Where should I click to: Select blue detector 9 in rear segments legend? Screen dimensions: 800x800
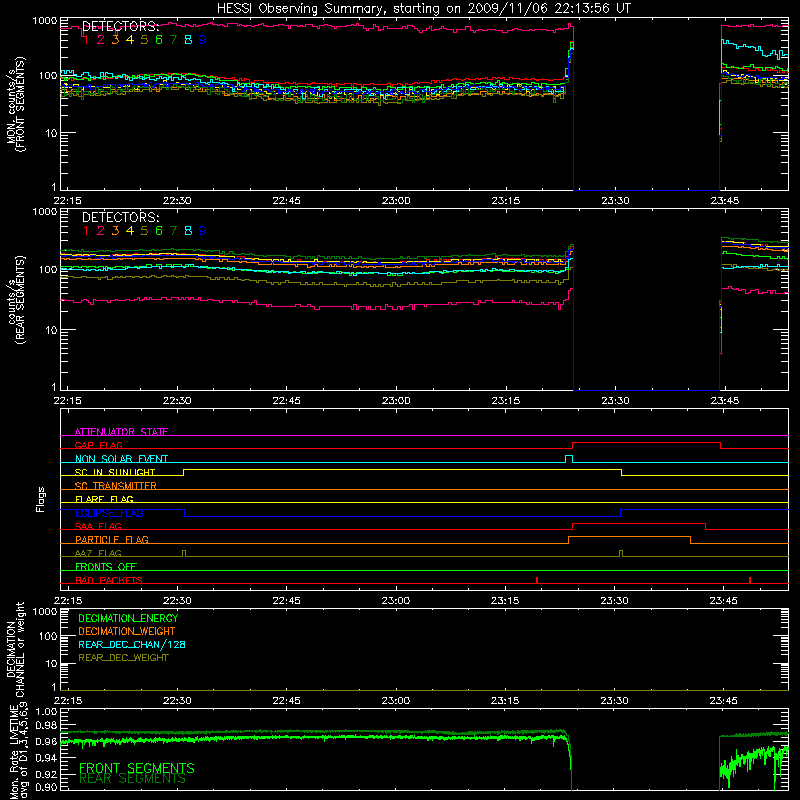point(203,231)
